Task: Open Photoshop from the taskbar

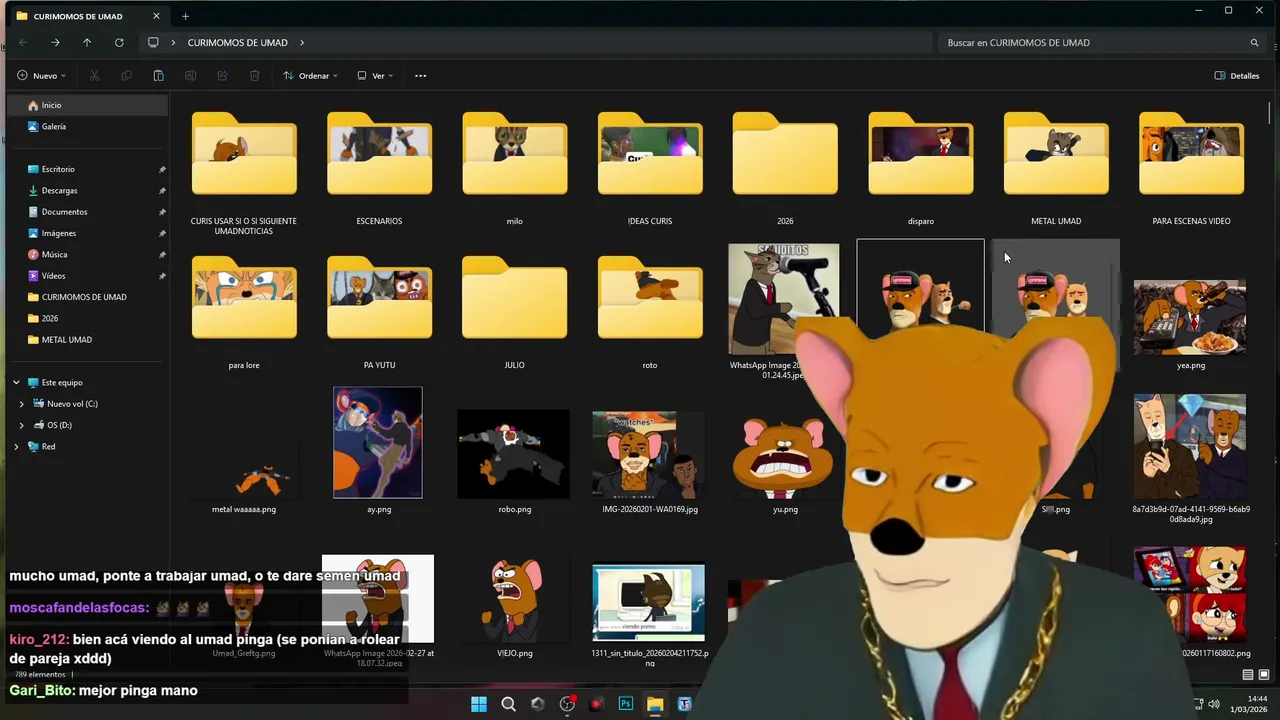Action: pos(626,704)
